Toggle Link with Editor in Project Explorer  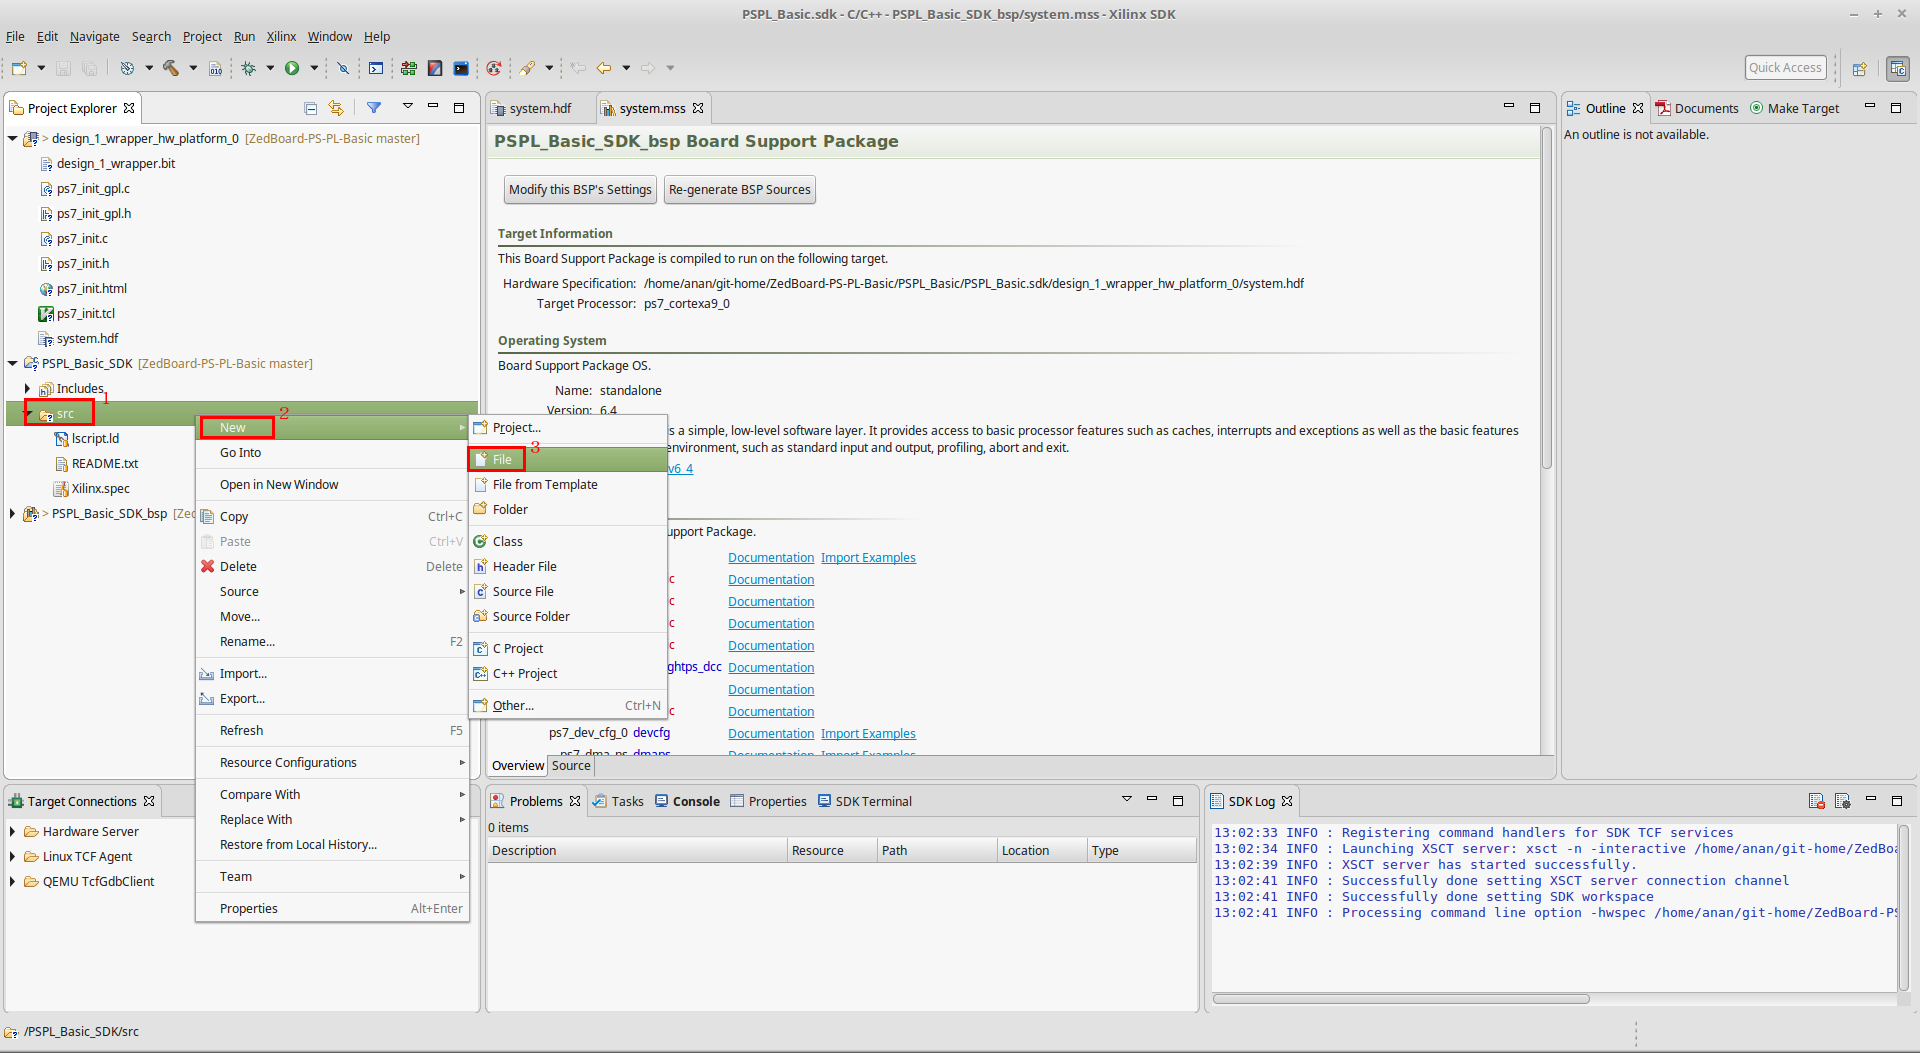click(x=336, y=108)
